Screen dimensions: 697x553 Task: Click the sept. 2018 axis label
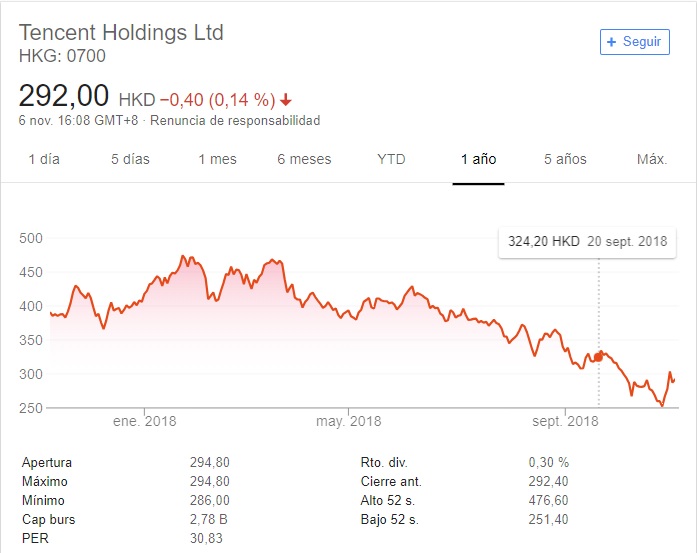pyautogui.click(x=565, y=421)
